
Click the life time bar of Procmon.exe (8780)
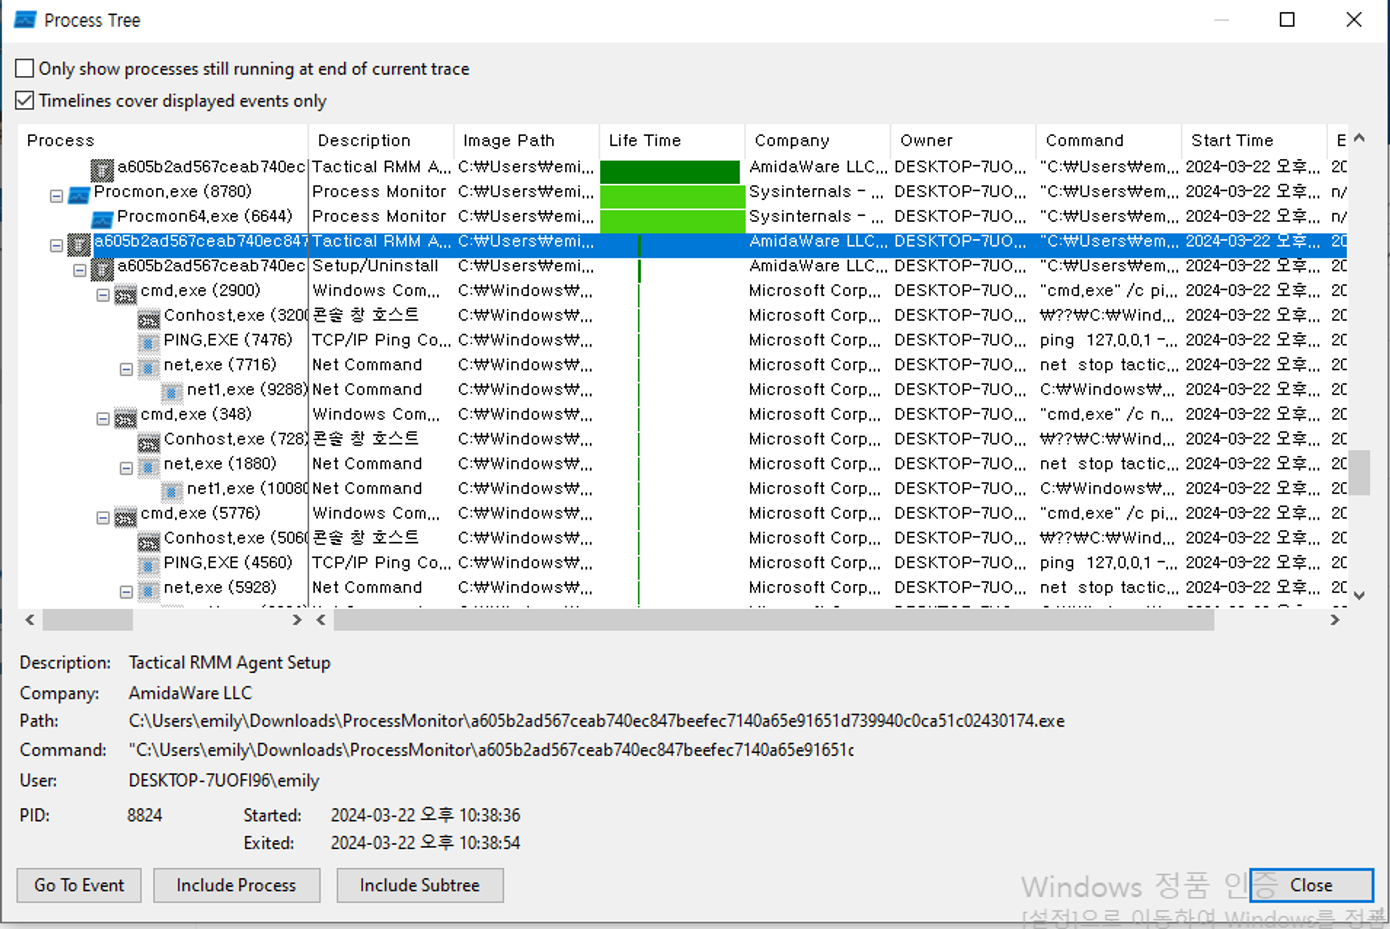672,196
